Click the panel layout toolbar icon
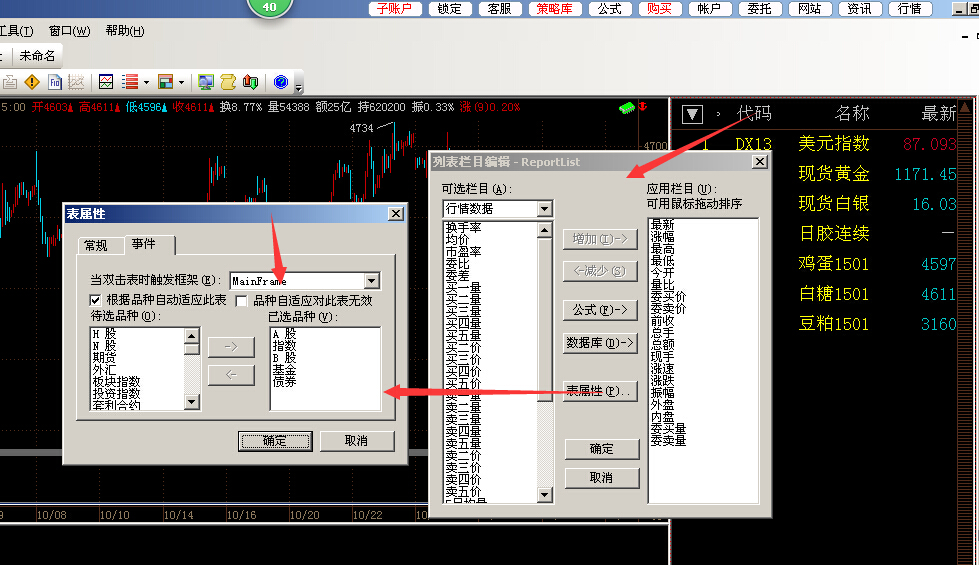979x565 pixels. (x=165, y=82)
